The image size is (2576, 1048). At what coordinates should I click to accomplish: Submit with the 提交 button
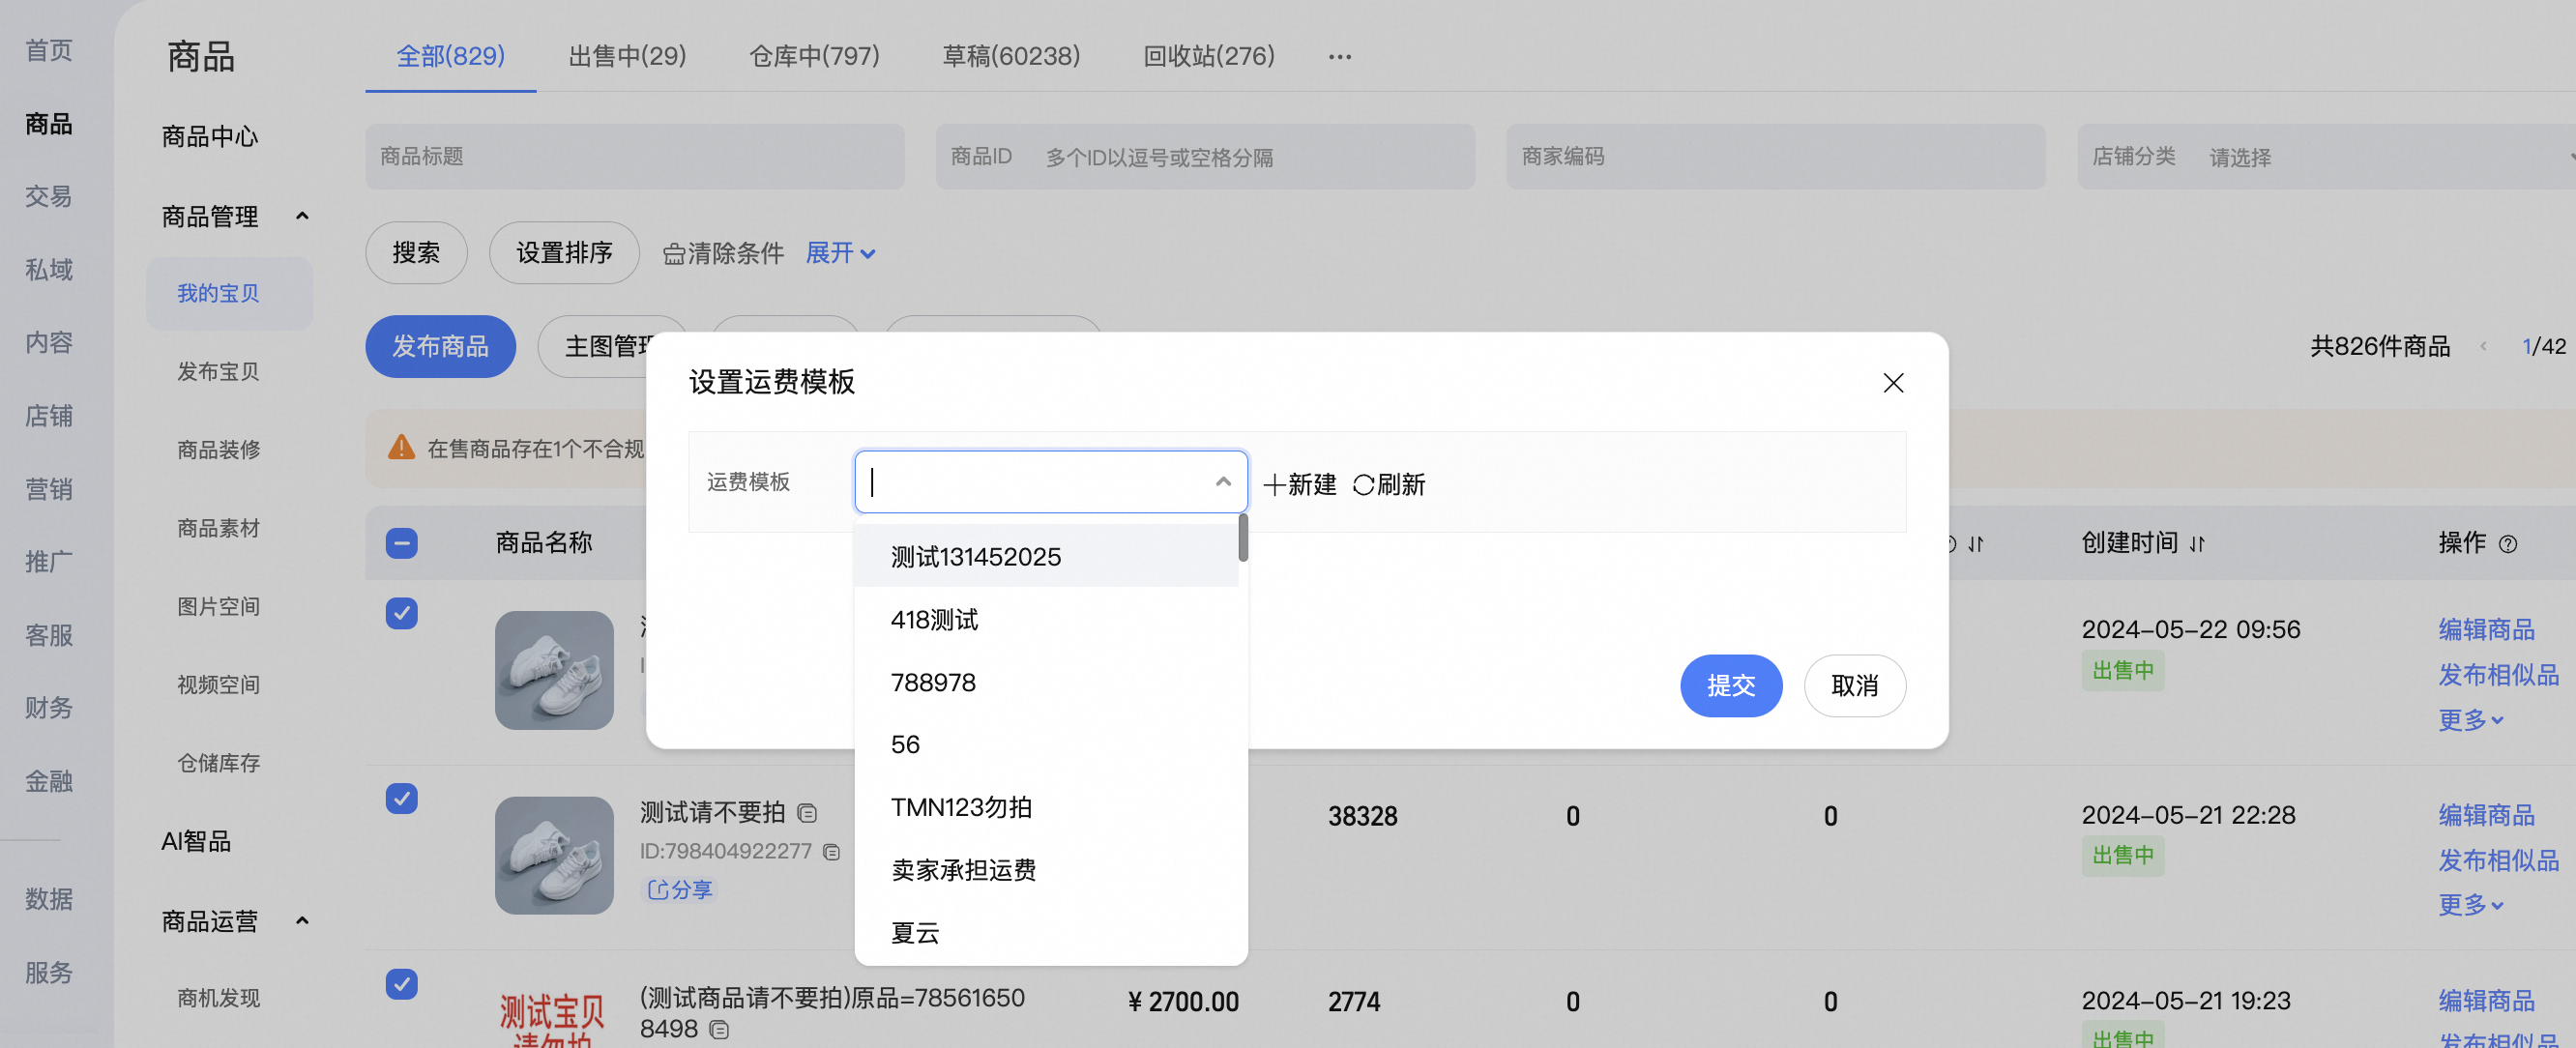click(x=1731, y=686)
